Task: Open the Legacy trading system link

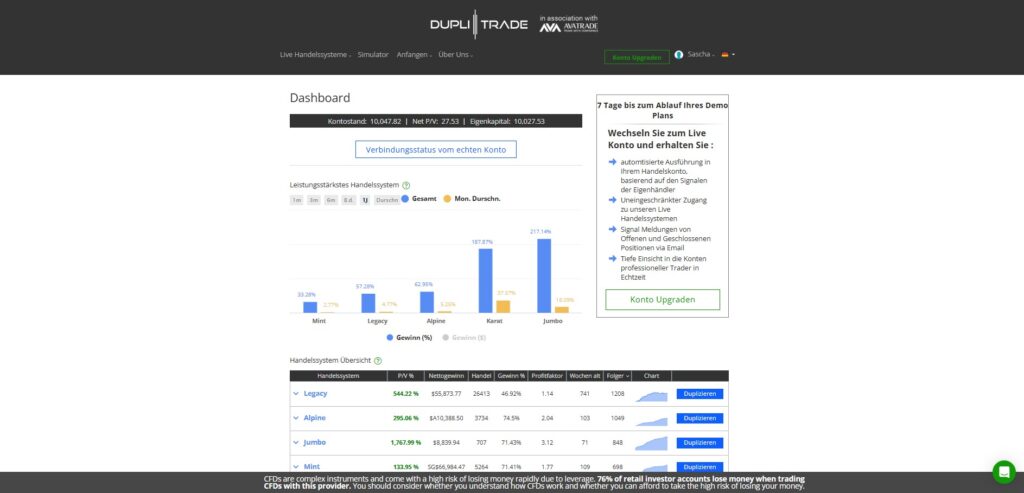Action: (315, 394)
